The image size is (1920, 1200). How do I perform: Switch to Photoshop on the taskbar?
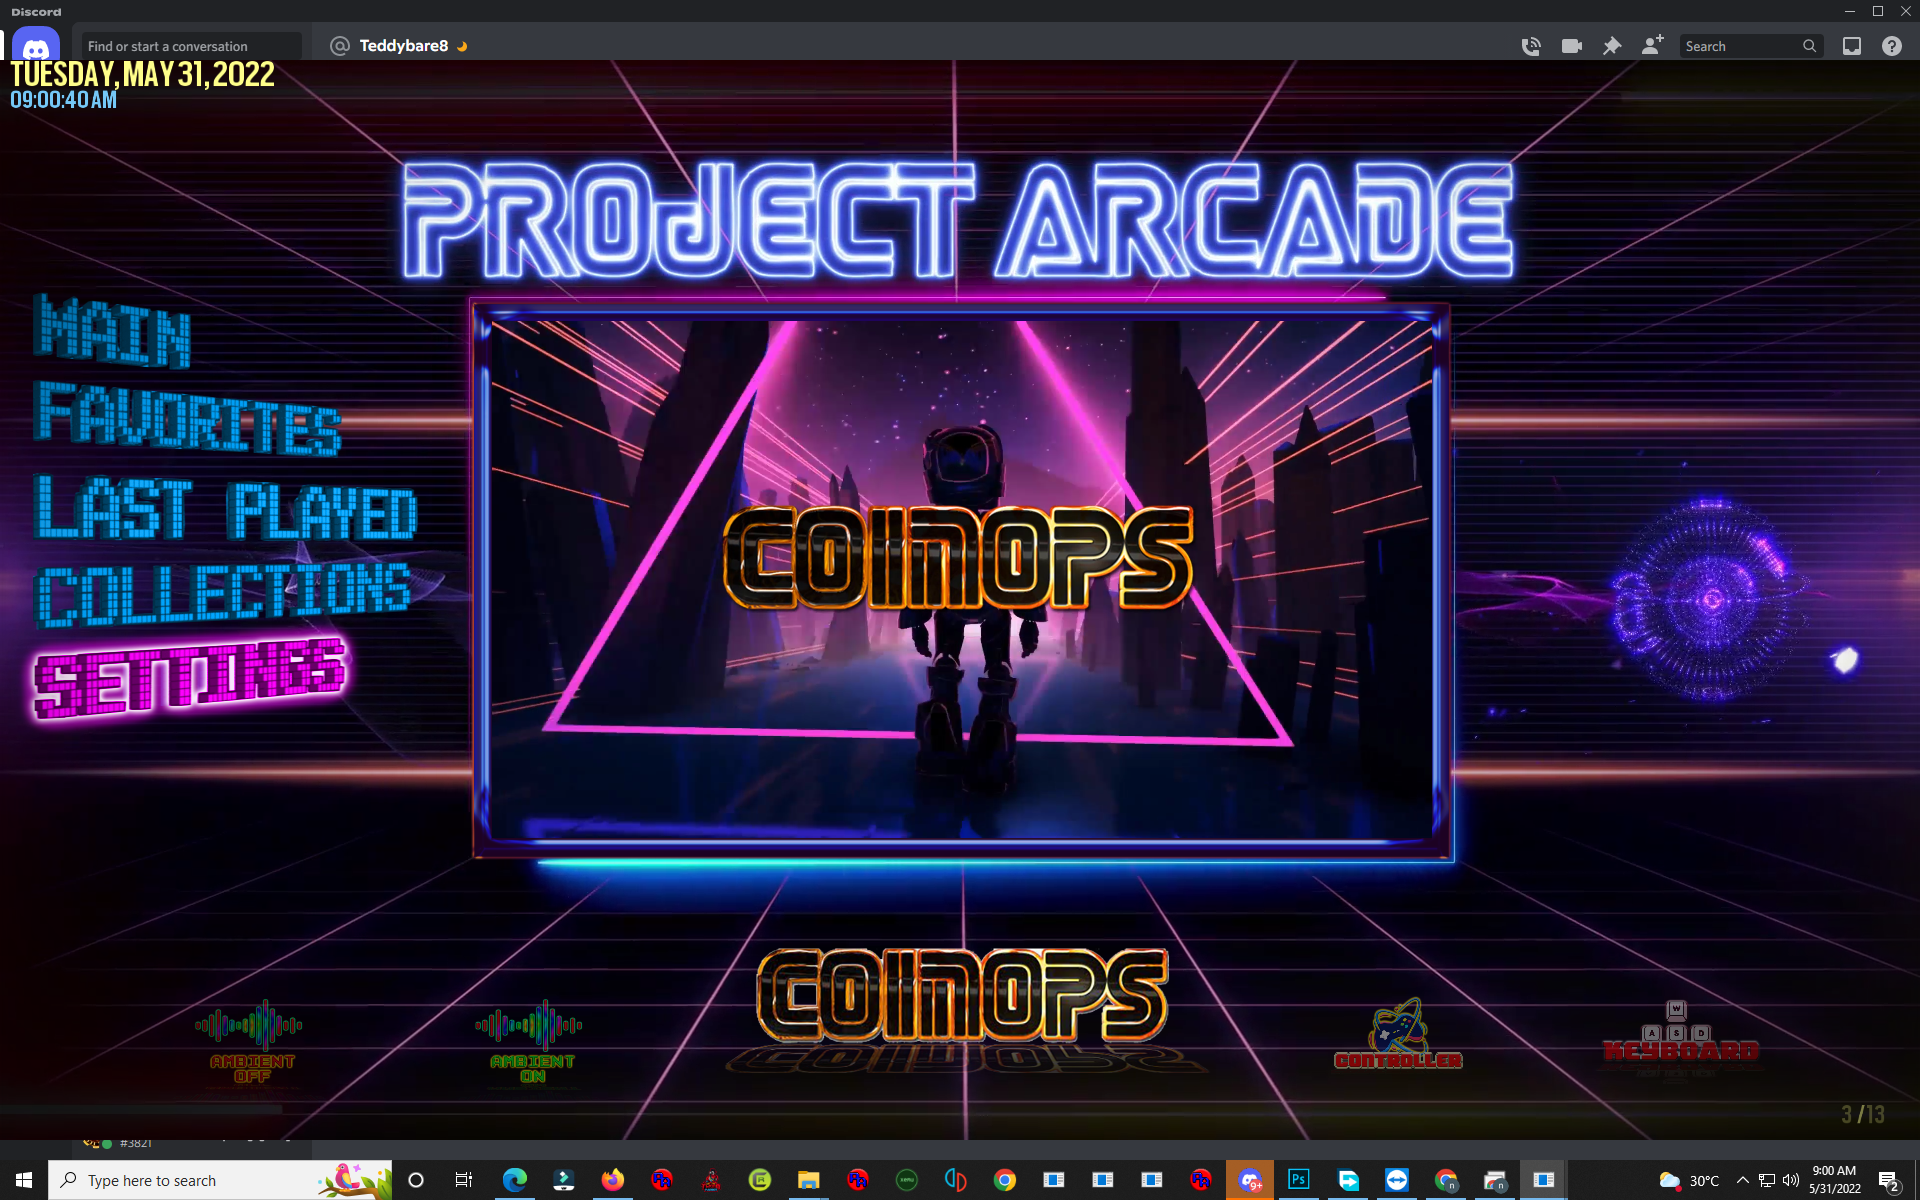pos(1298,1180)
